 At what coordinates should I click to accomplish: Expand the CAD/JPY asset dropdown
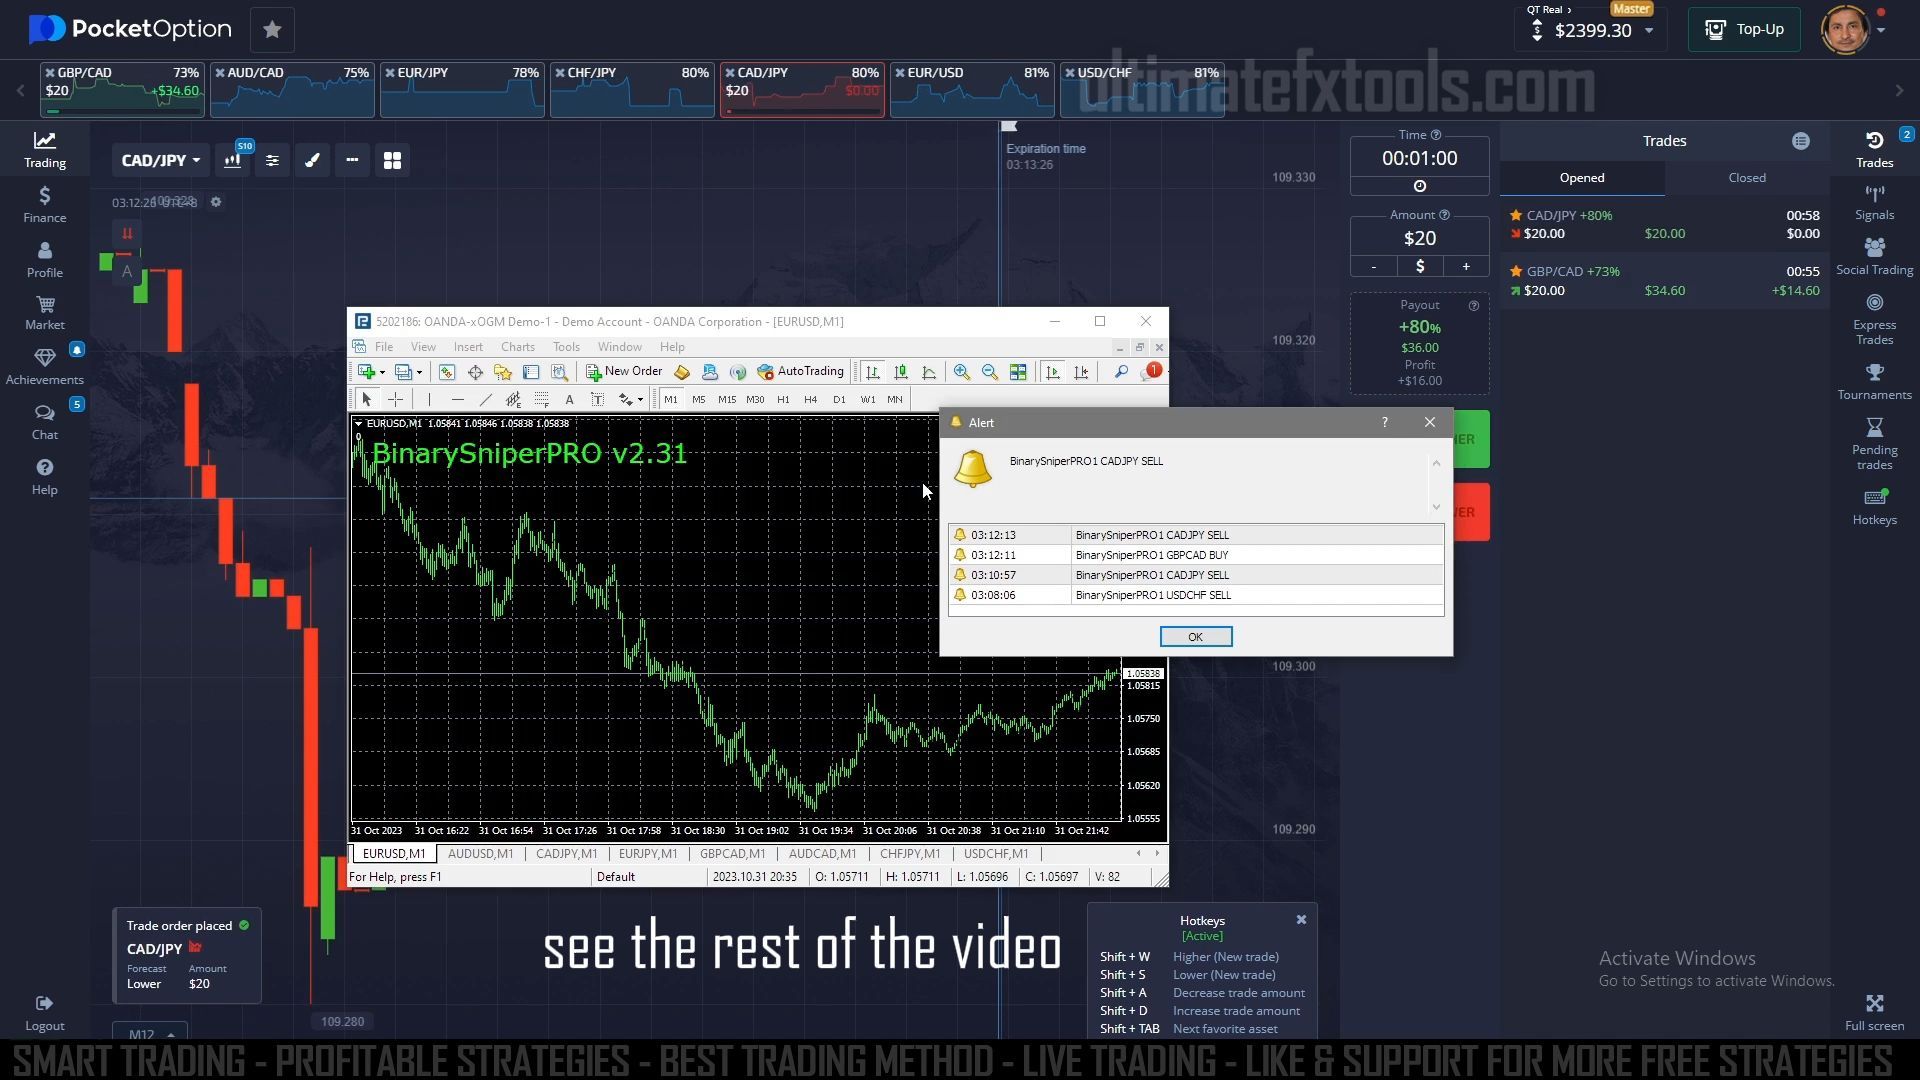pos(157,160)
